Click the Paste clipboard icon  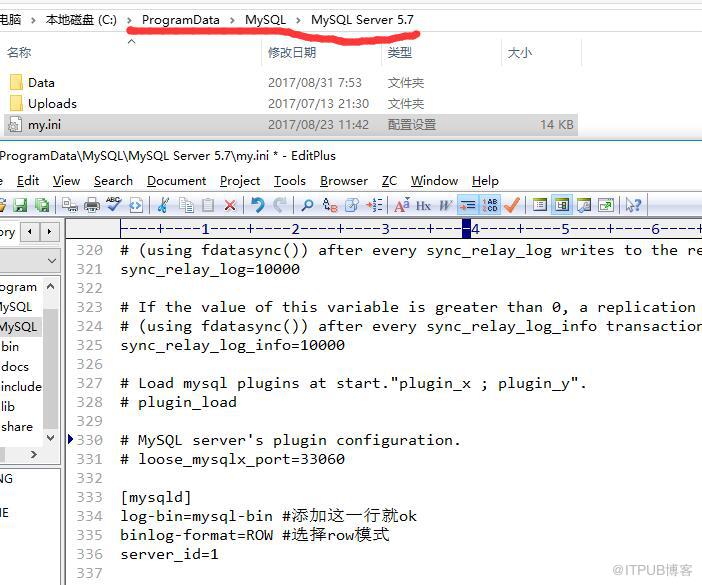[x=208, y=205]
